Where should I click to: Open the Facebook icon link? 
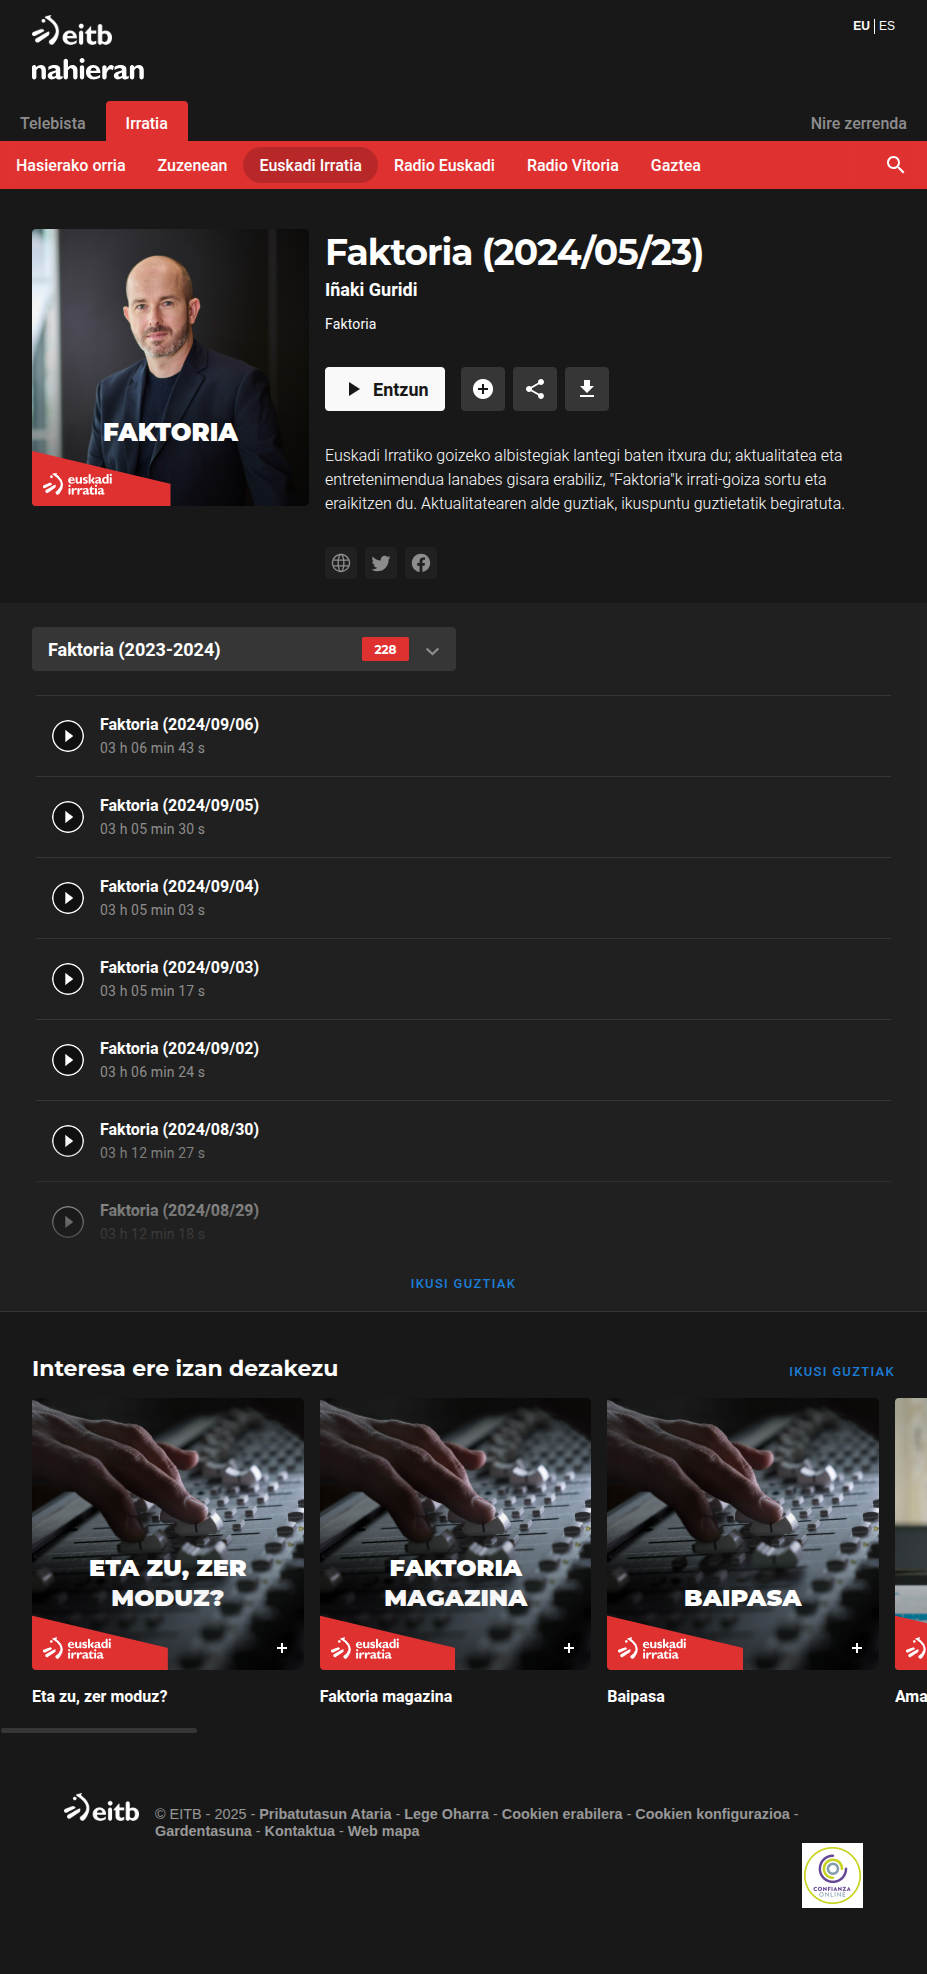pos(421,563)
